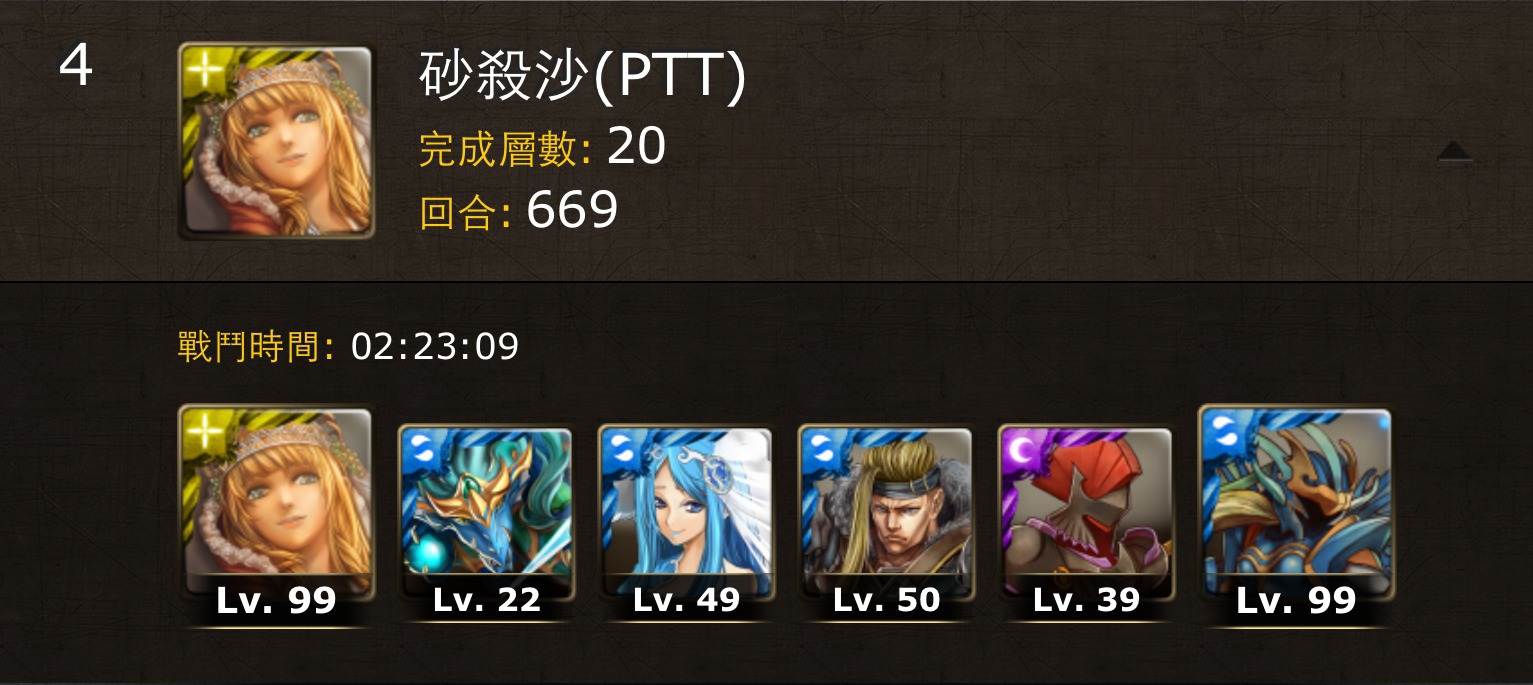Click the 回合 669 text

coord(519,211)
